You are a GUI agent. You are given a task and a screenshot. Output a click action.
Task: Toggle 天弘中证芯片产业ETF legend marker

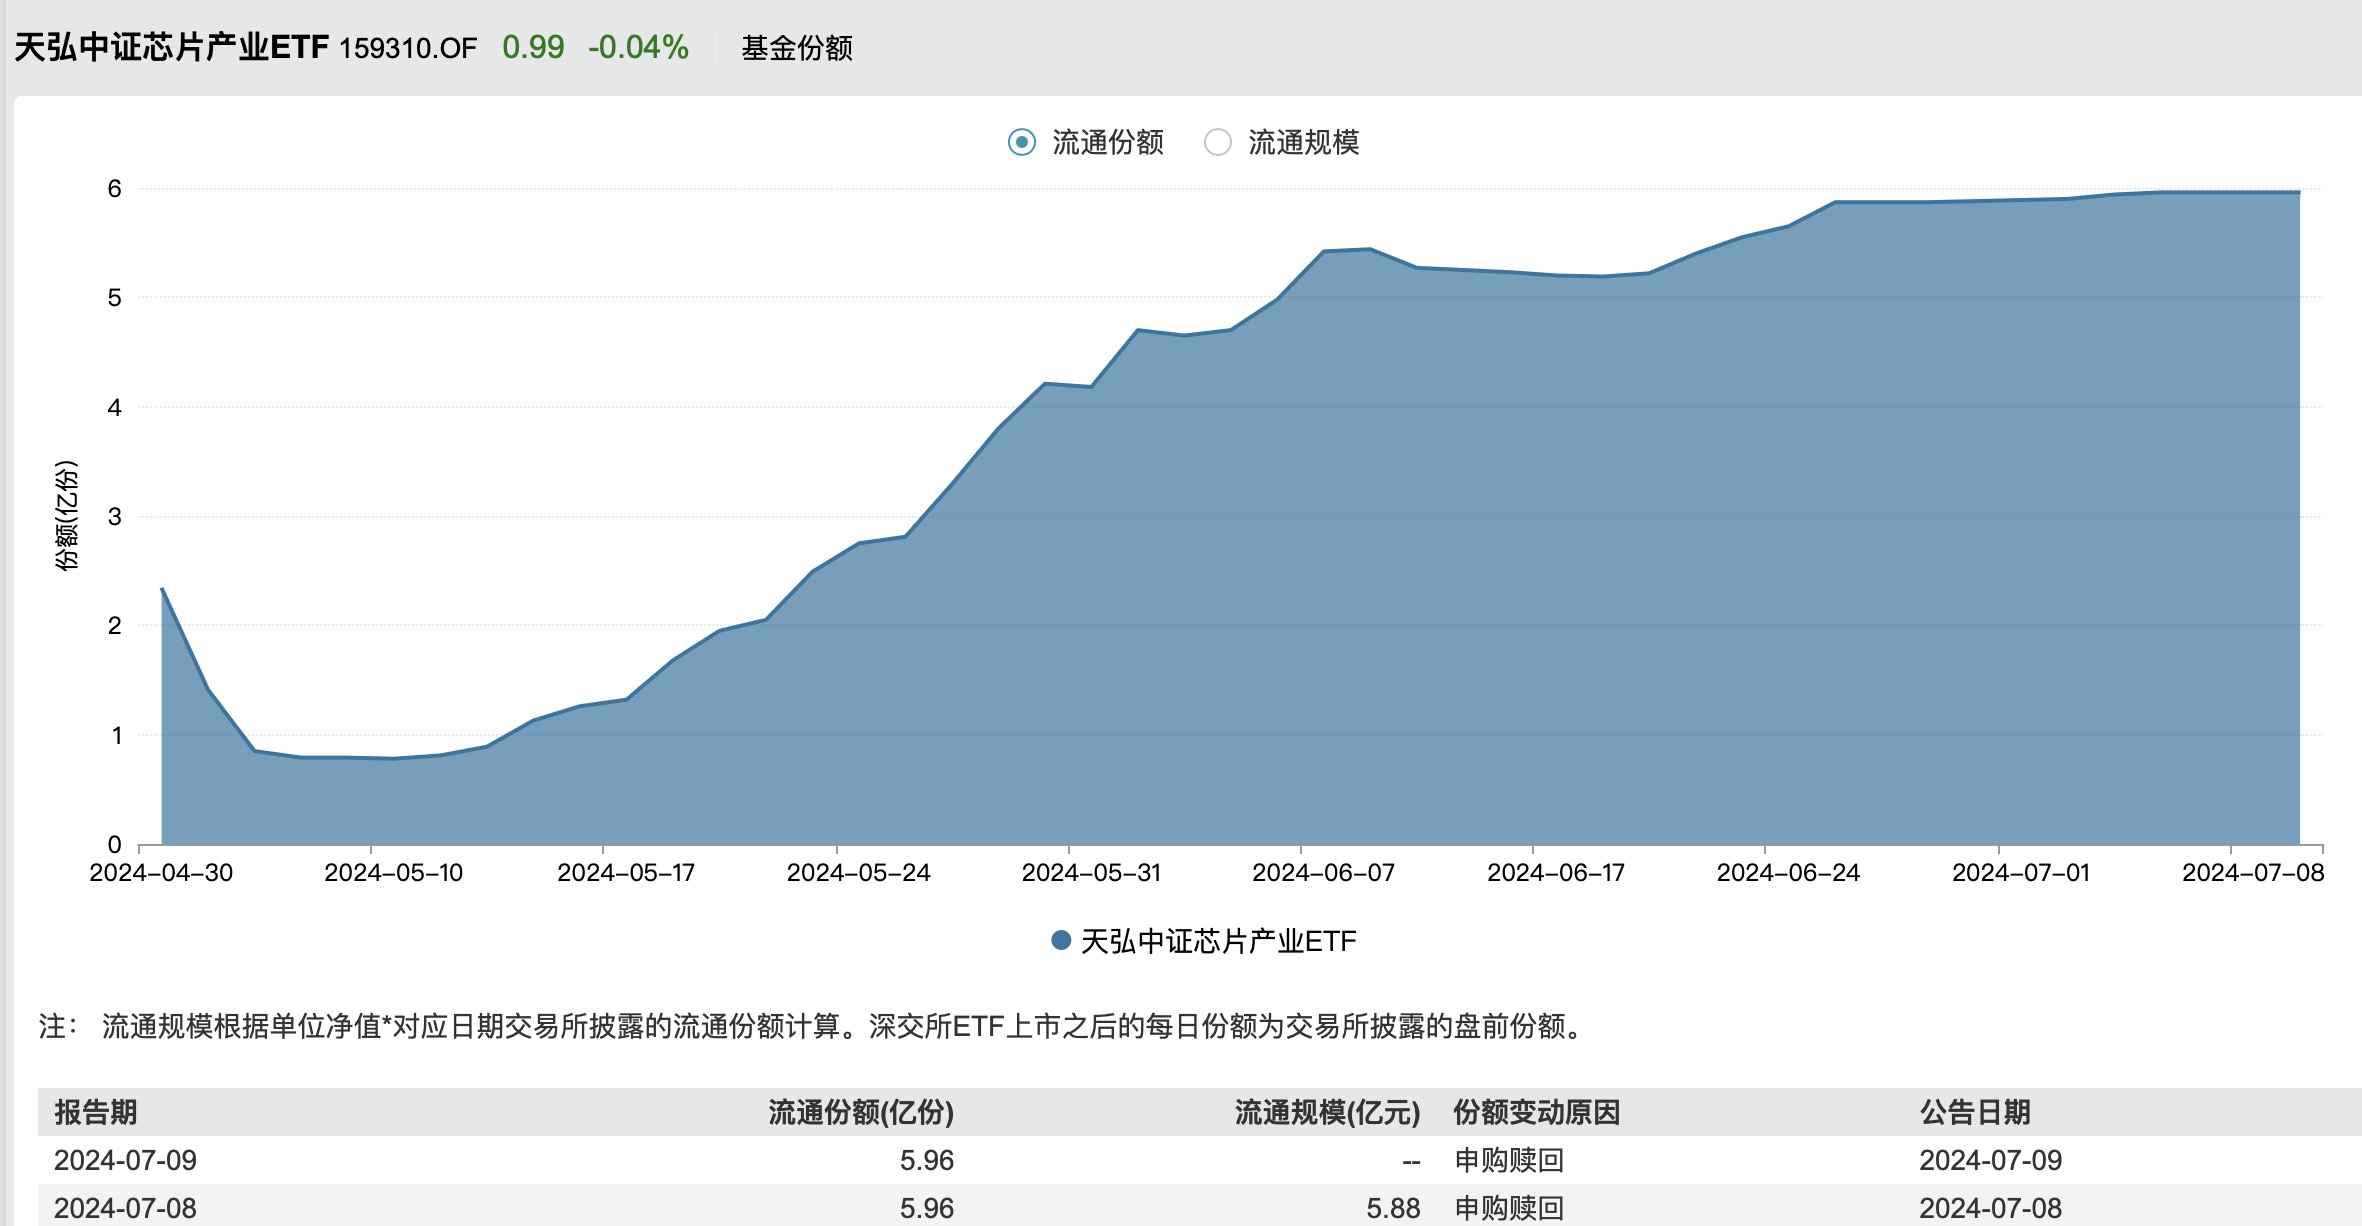click(1061, 940)
